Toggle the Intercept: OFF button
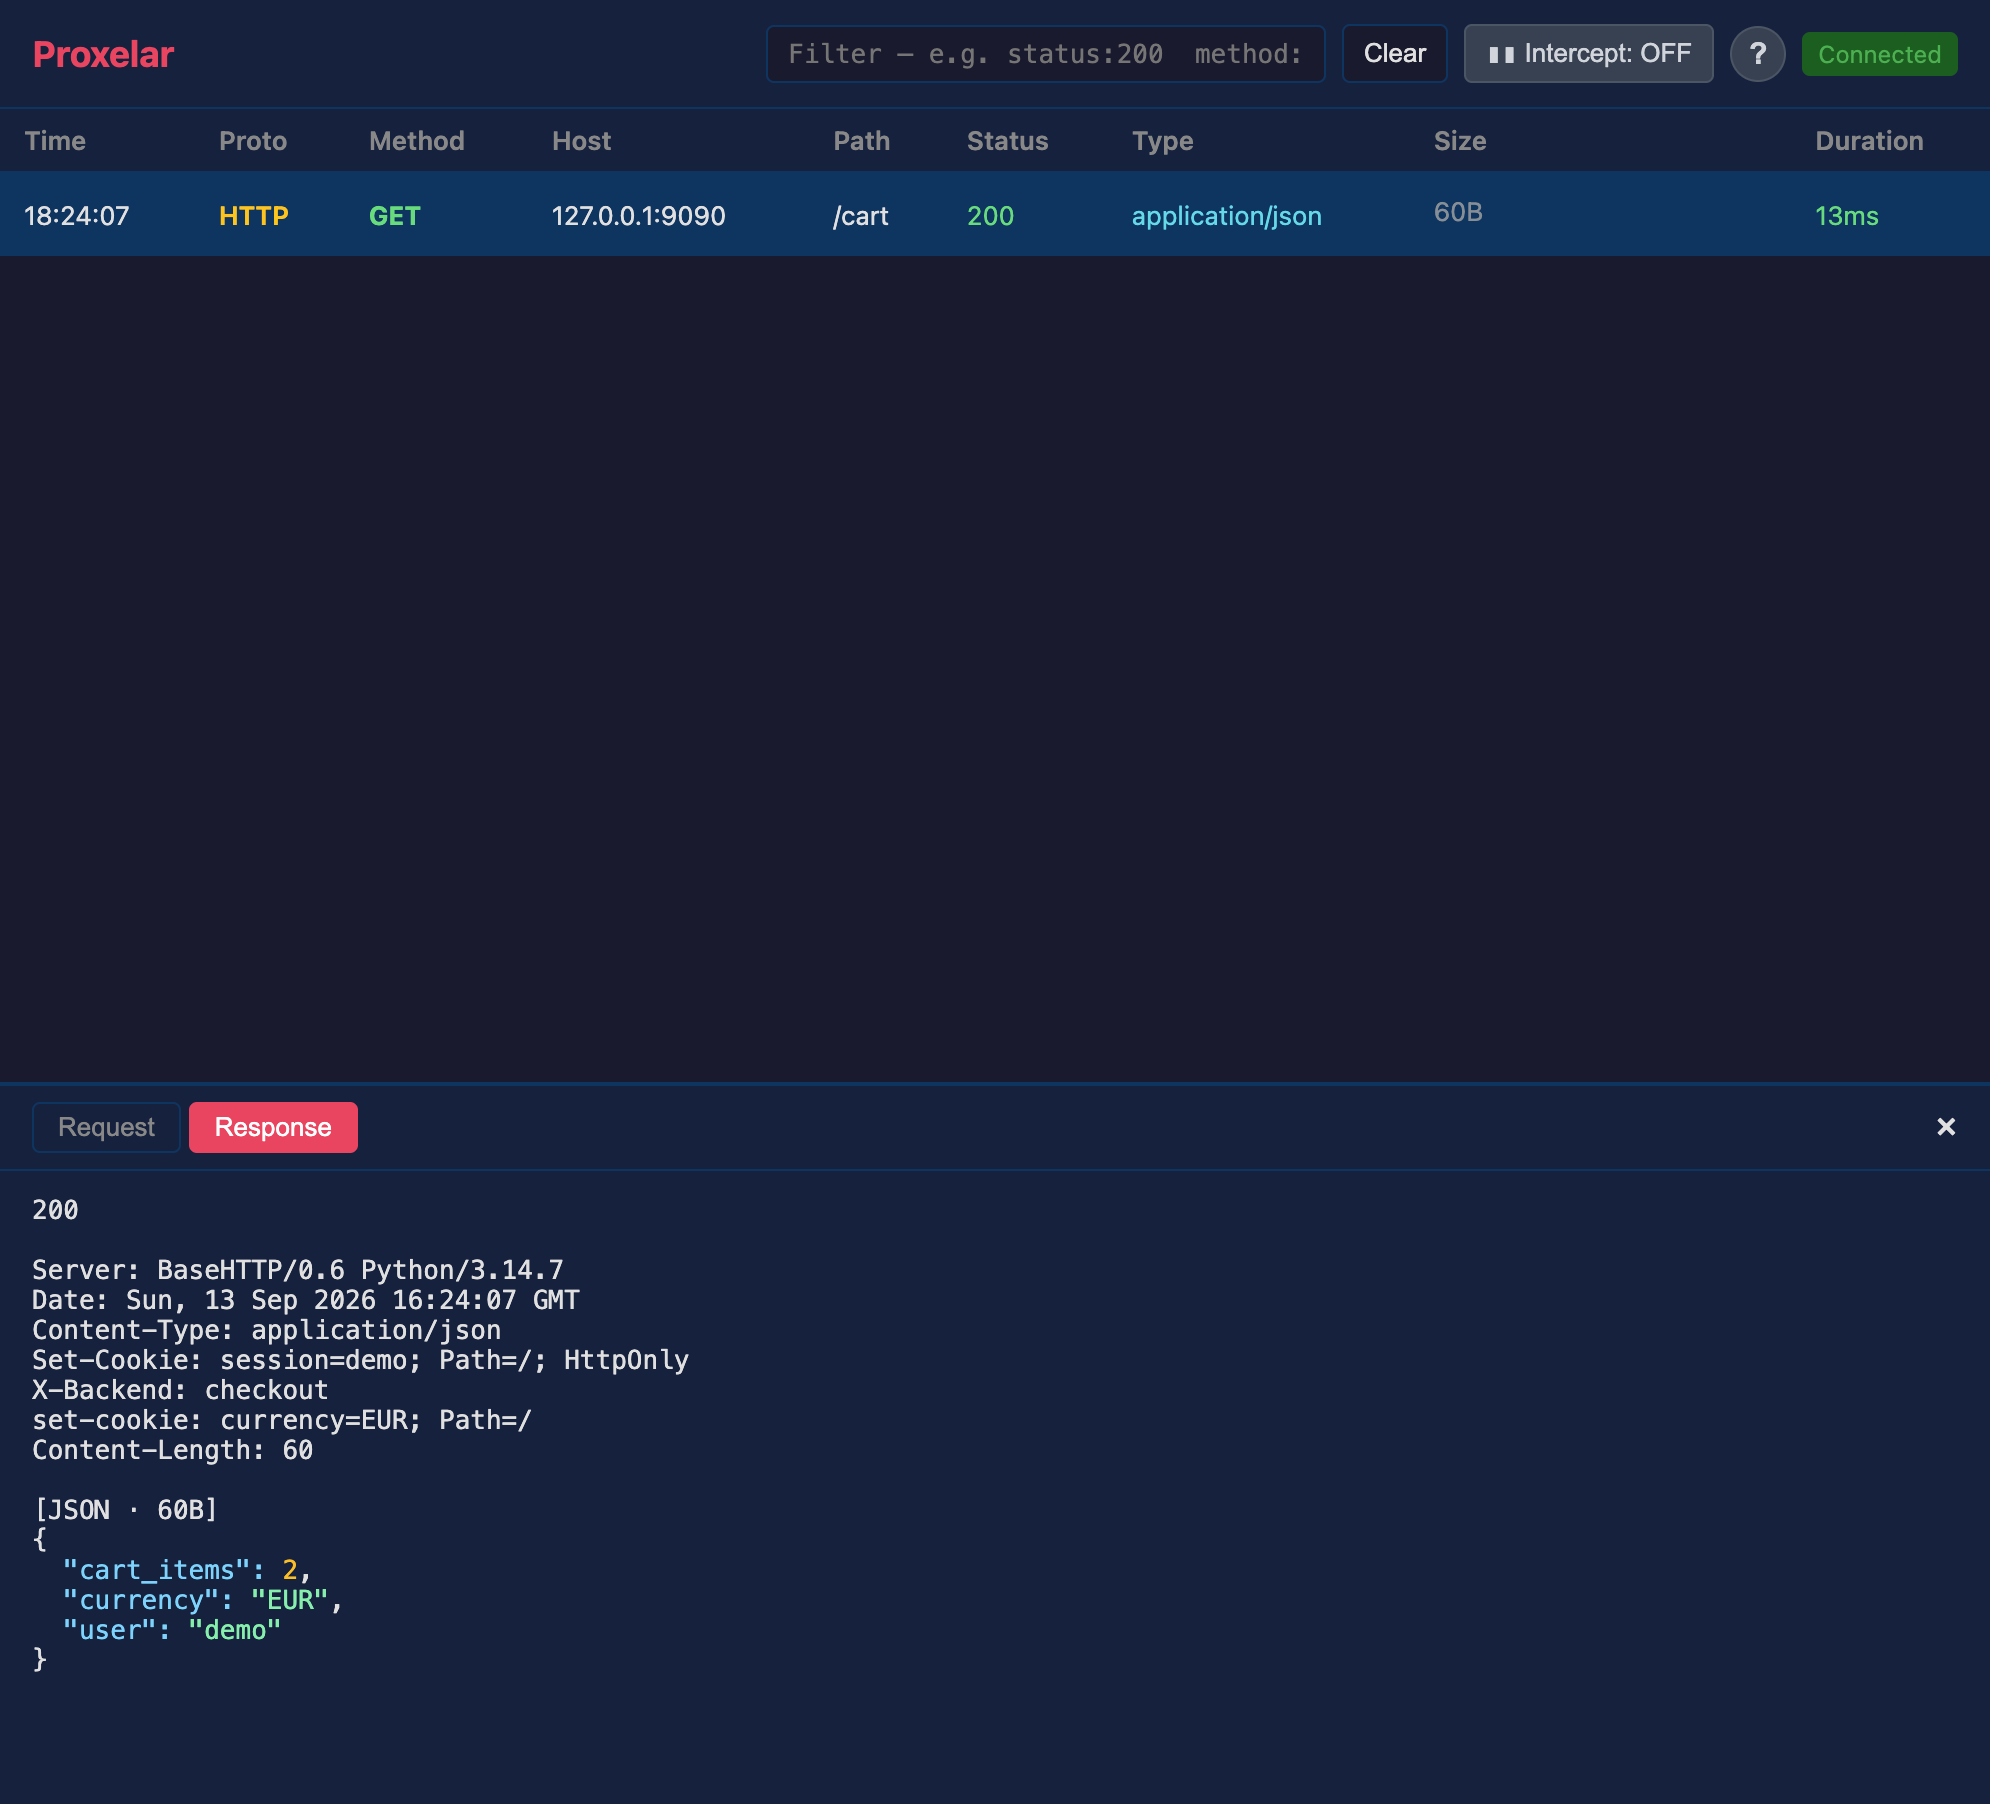 pyautogui.click(x=1588, y=54)
